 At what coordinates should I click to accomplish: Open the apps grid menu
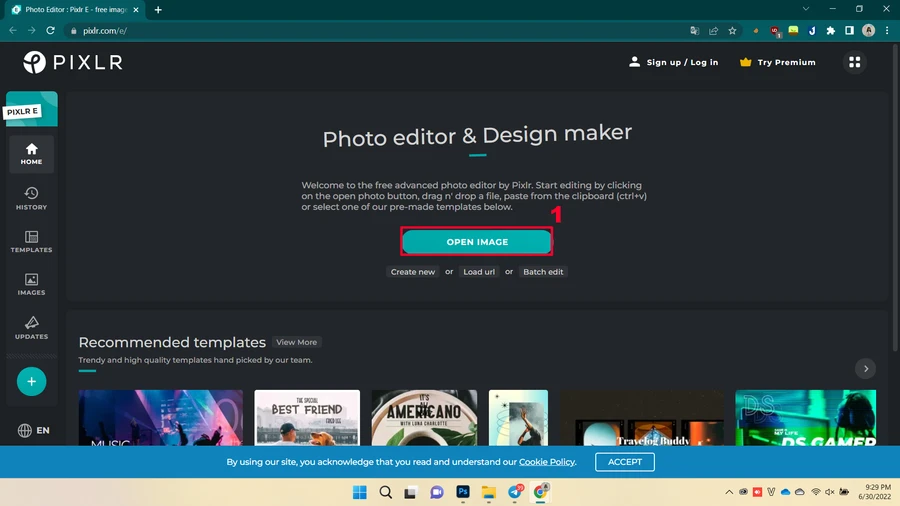855,62
